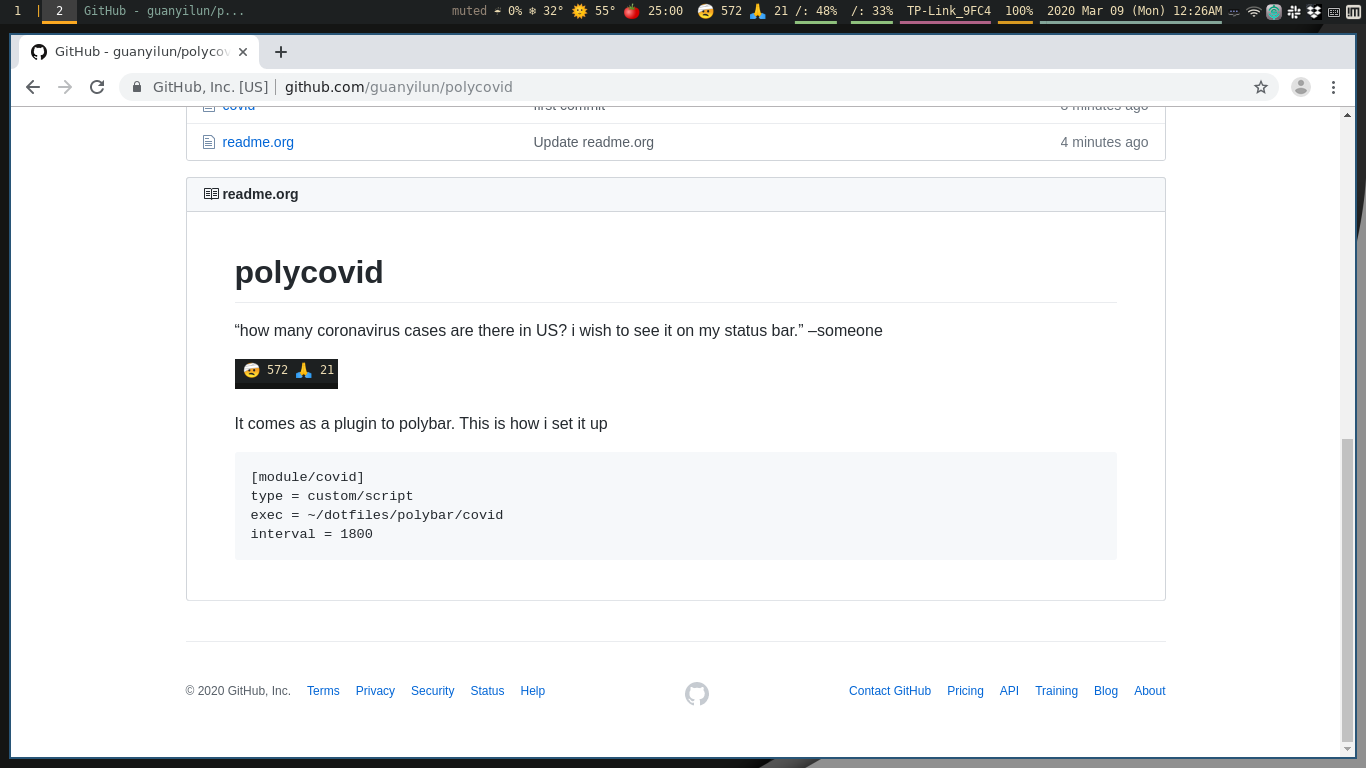The image size is (1366, 768).
Task: Click the covid cases face icon in polybar
Action: (x=706, y=11)
